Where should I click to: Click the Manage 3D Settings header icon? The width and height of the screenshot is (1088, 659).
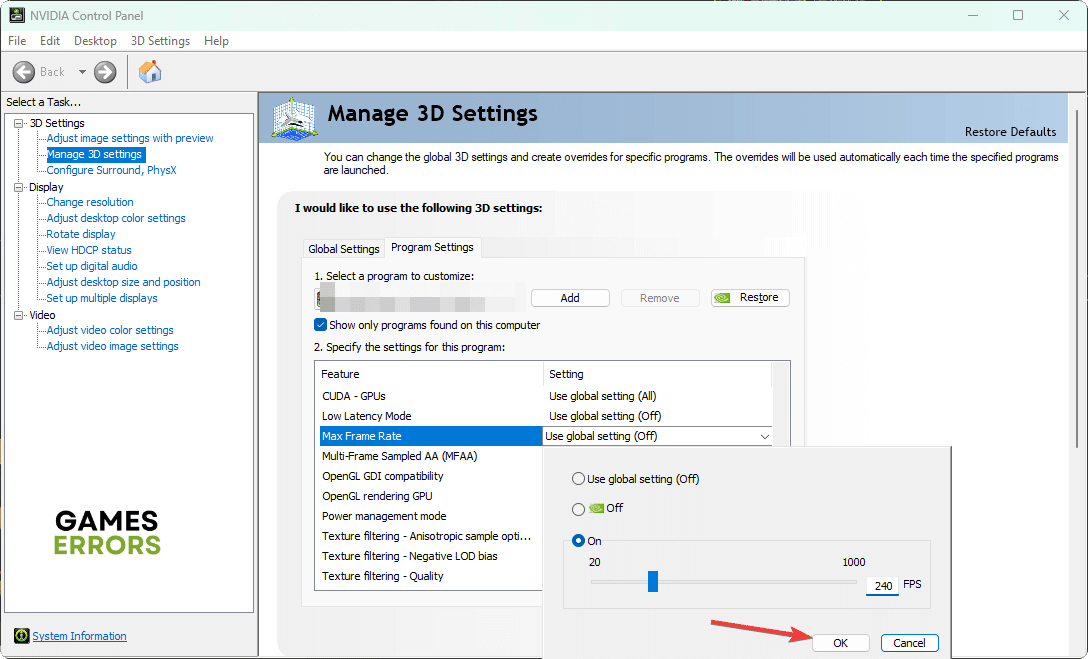point(293,118)
